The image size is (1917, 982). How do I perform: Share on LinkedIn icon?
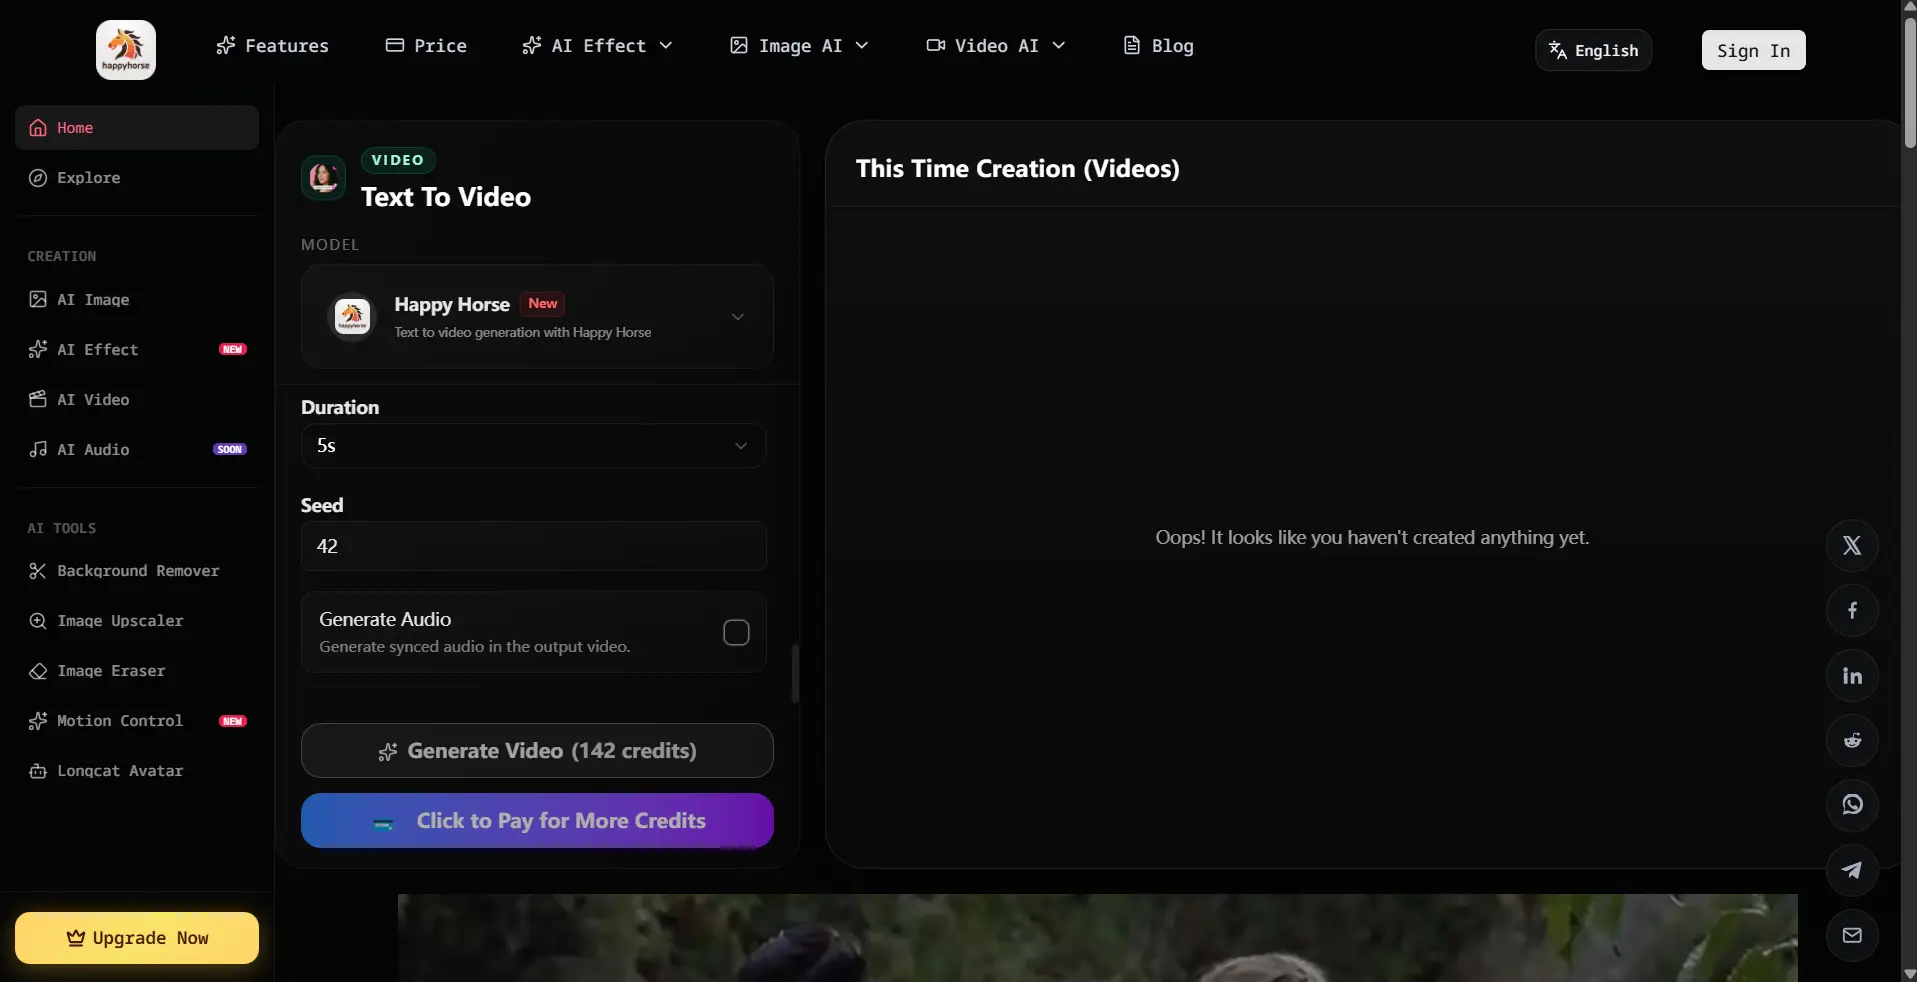[1852, 676]
